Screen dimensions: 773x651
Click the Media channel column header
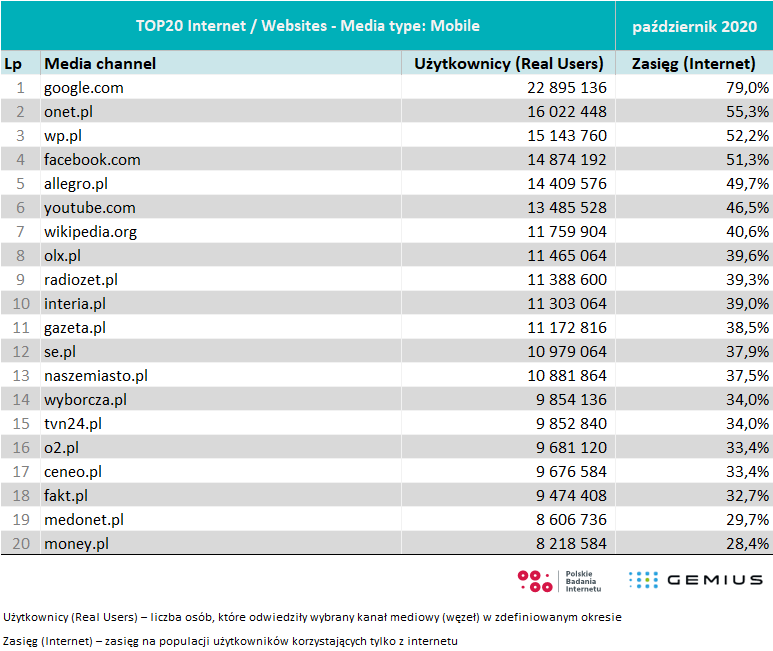click(x=100, y=64)
